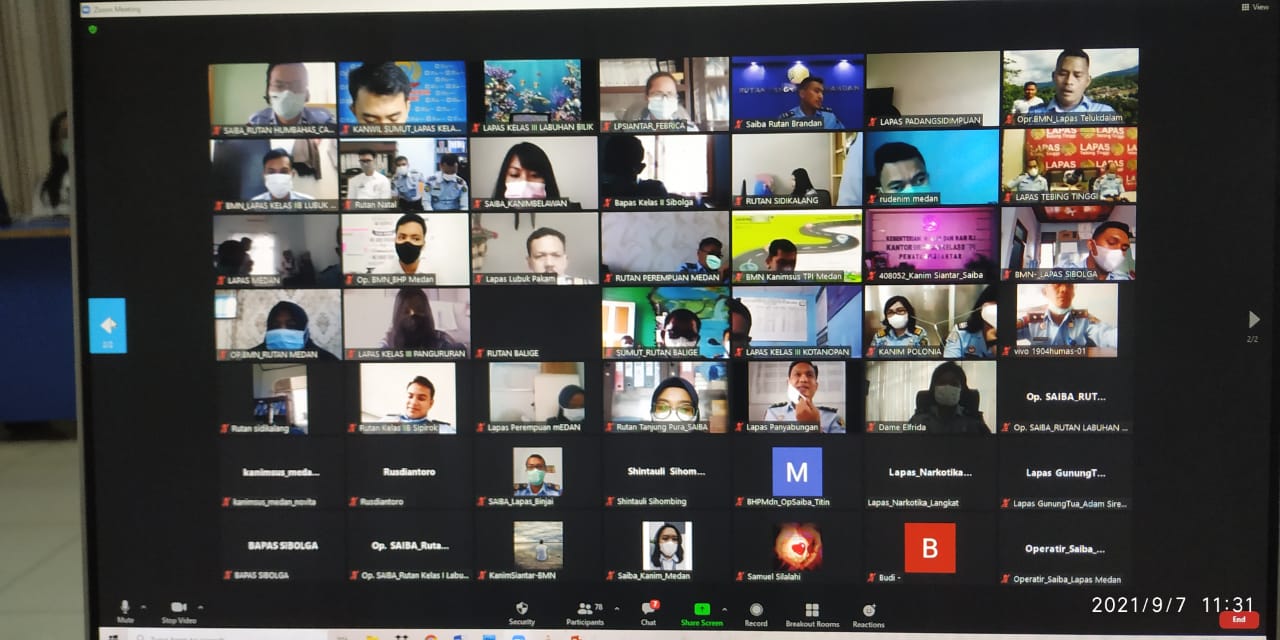Open the Participants panel

[x=585, y=611]
